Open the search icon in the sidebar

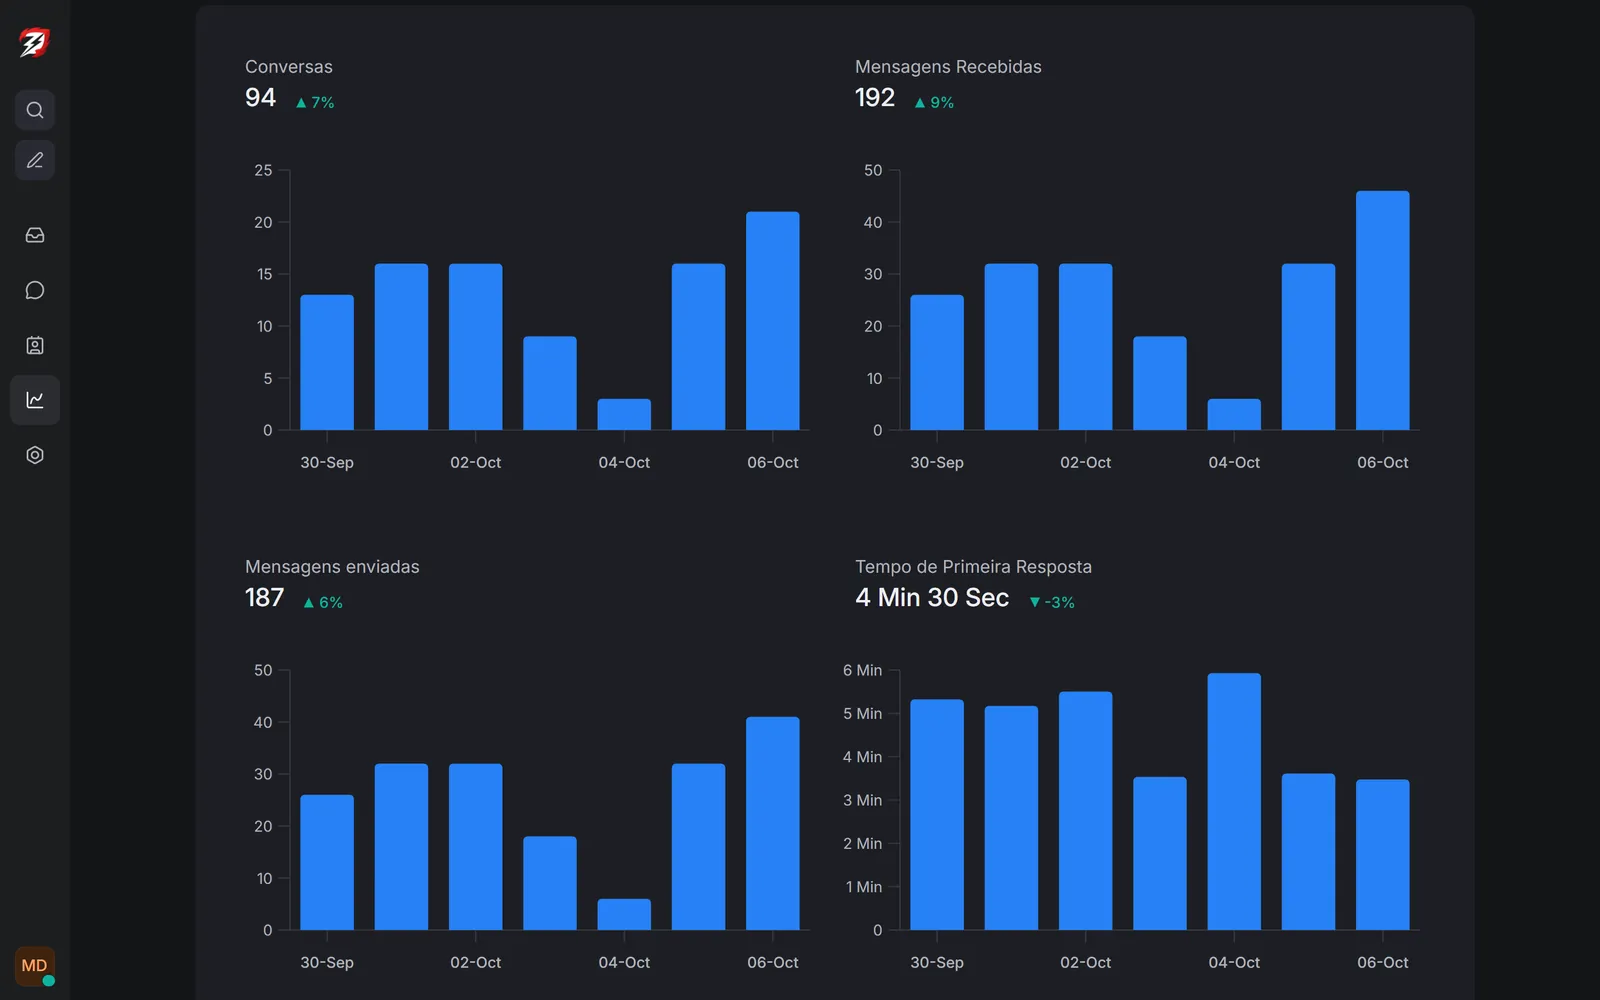pyautogui.click(x=35, y=110)
